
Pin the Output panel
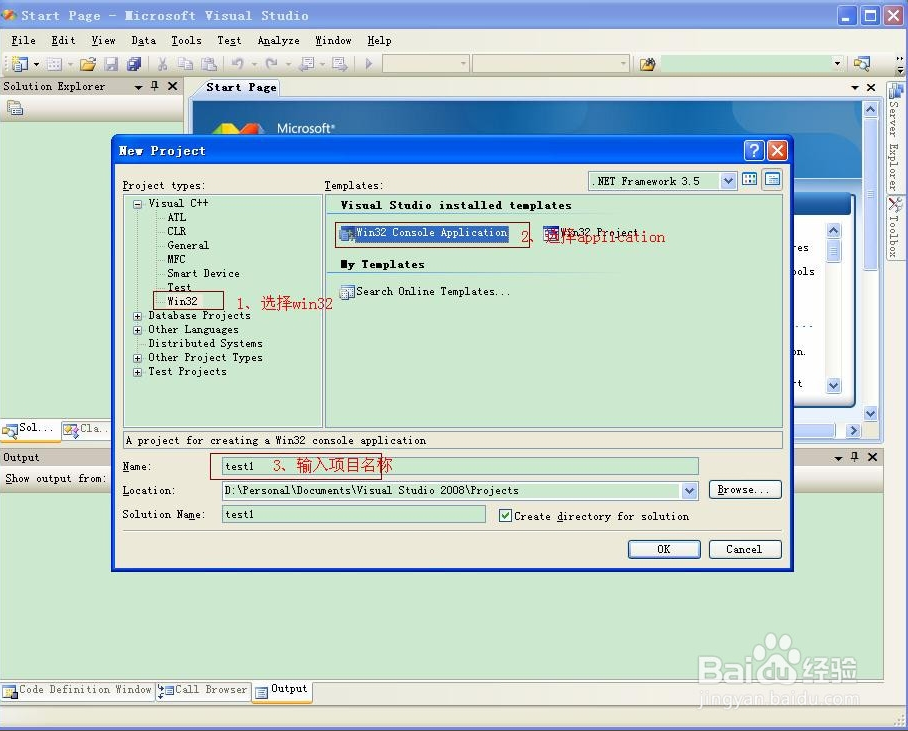855,457
